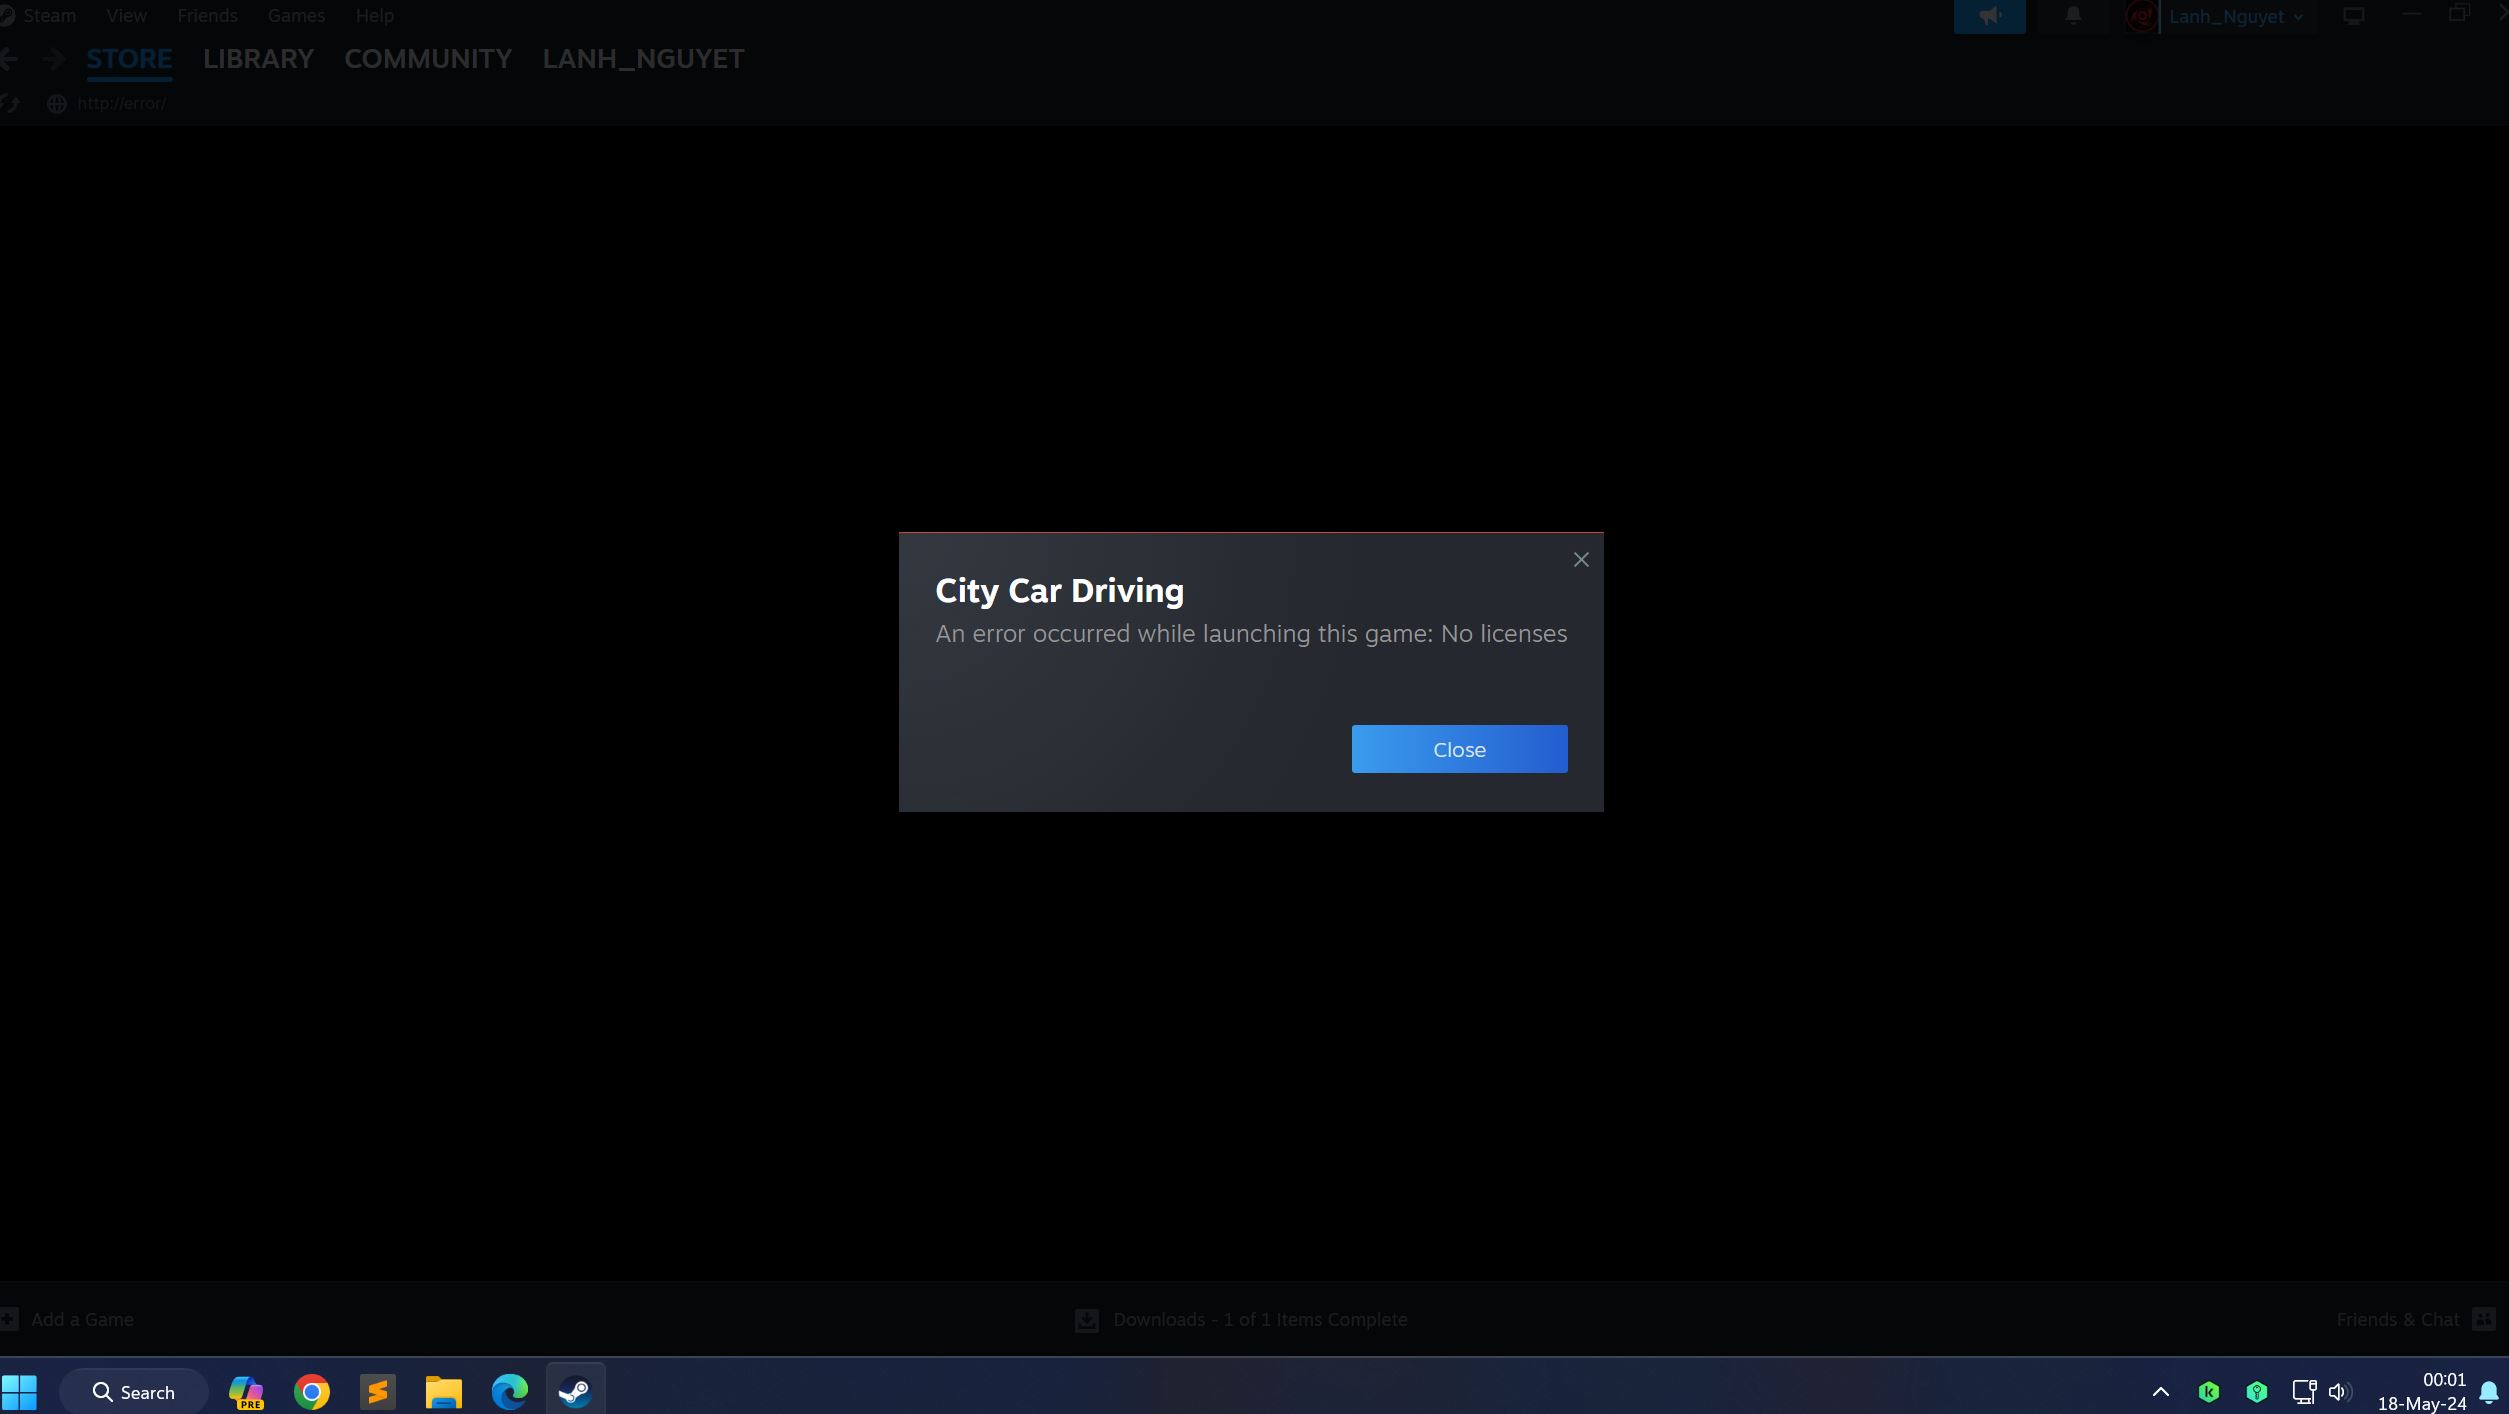This screenshot has height=1414, width=2509.
Task: Open the Downloads status bar
Action: (x=1241, y=1320)
